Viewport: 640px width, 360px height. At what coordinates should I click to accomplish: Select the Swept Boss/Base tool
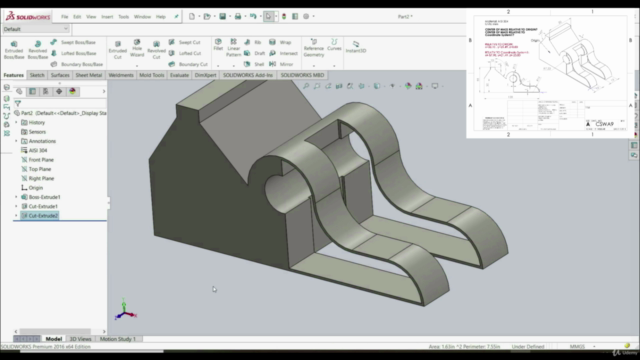(73, 42)
